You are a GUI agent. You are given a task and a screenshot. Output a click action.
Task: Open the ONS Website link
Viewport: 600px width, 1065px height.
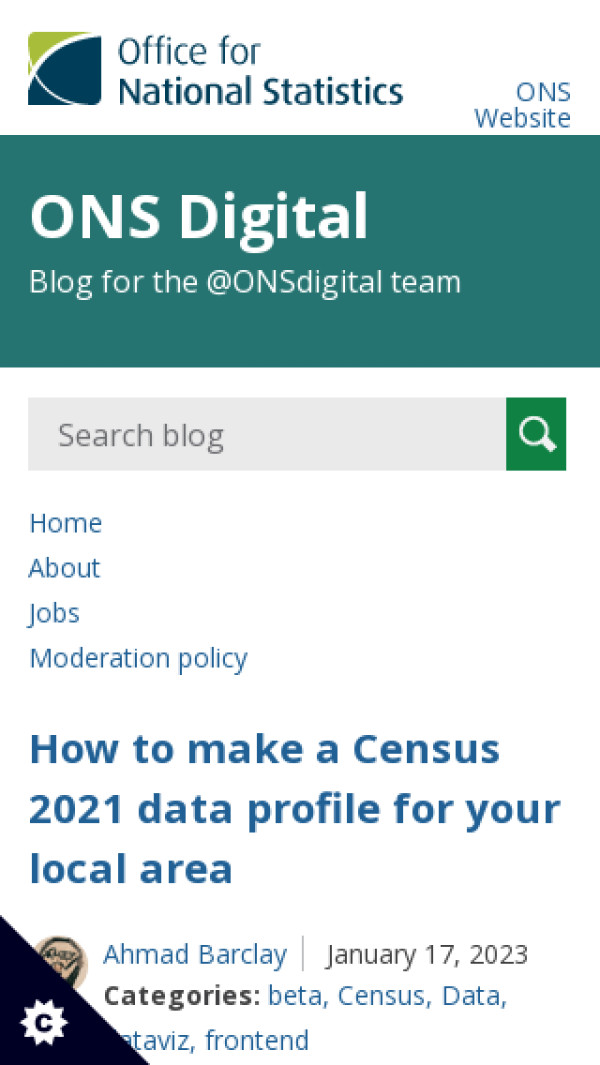(522, 105)
